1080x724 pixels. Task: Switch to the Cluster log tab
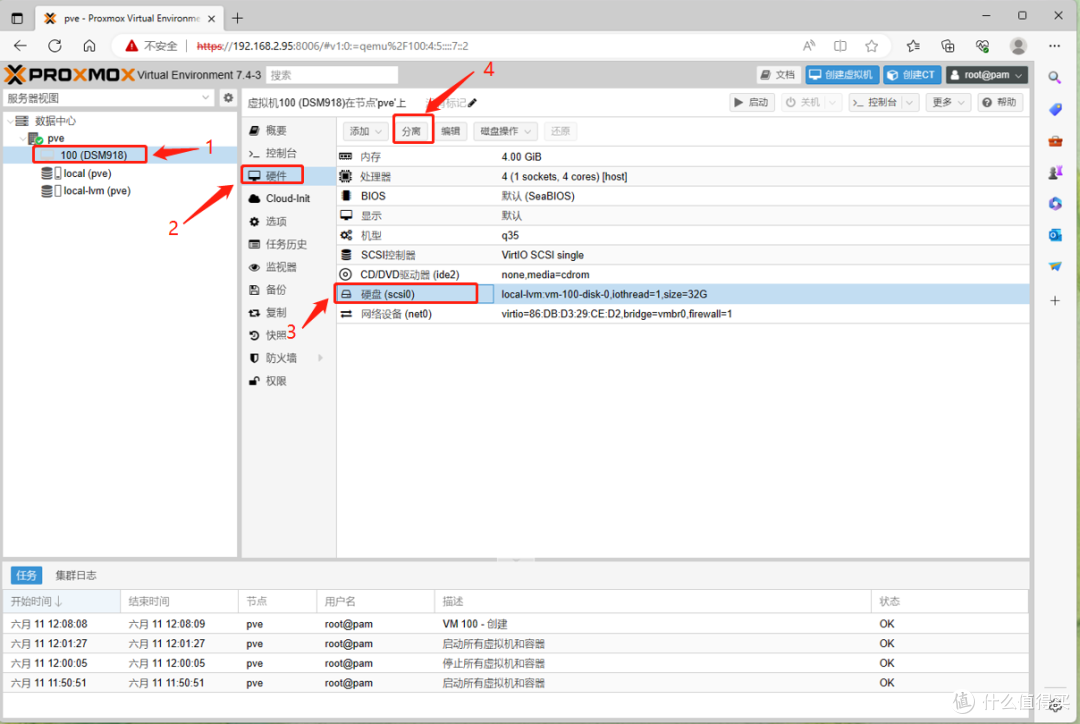coord(76,575)
